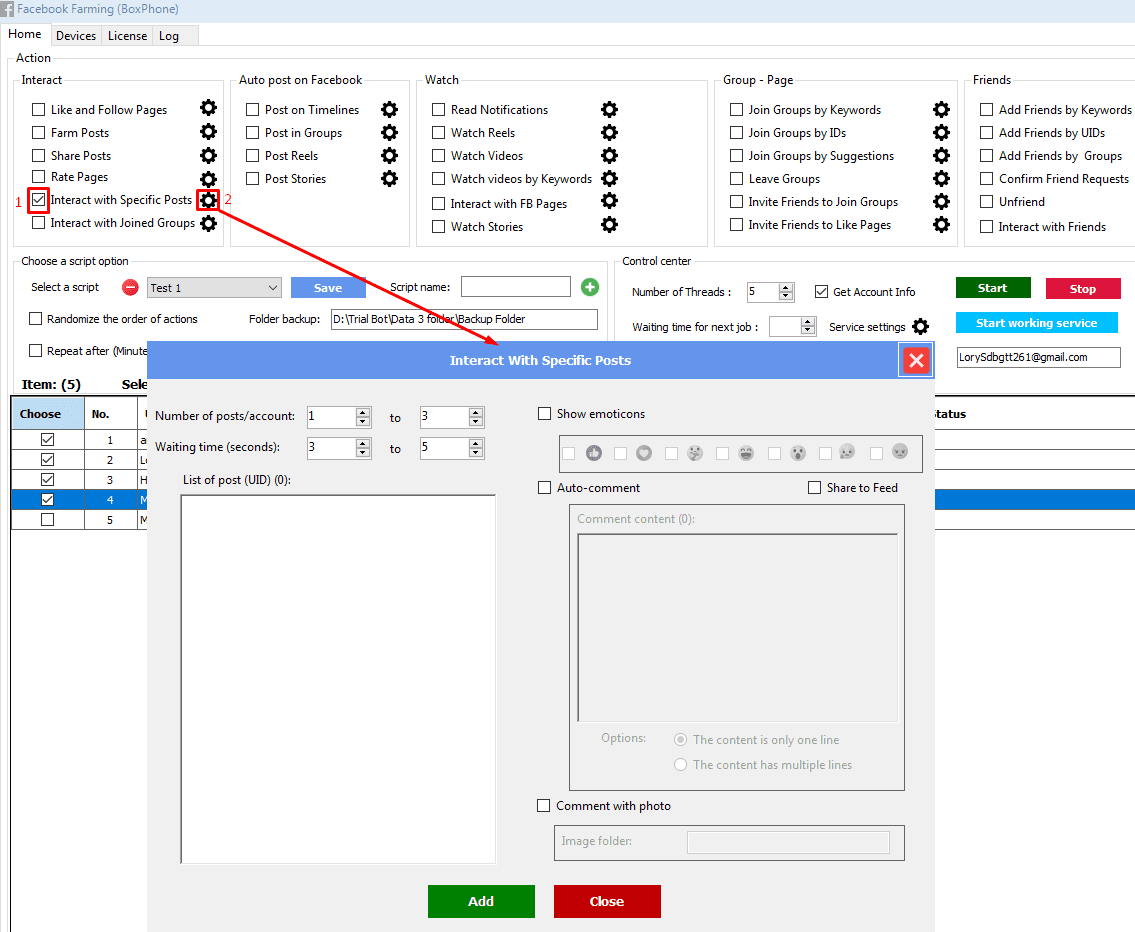Click the Save script button
The image size is (1135, 932).
(328, 287)
